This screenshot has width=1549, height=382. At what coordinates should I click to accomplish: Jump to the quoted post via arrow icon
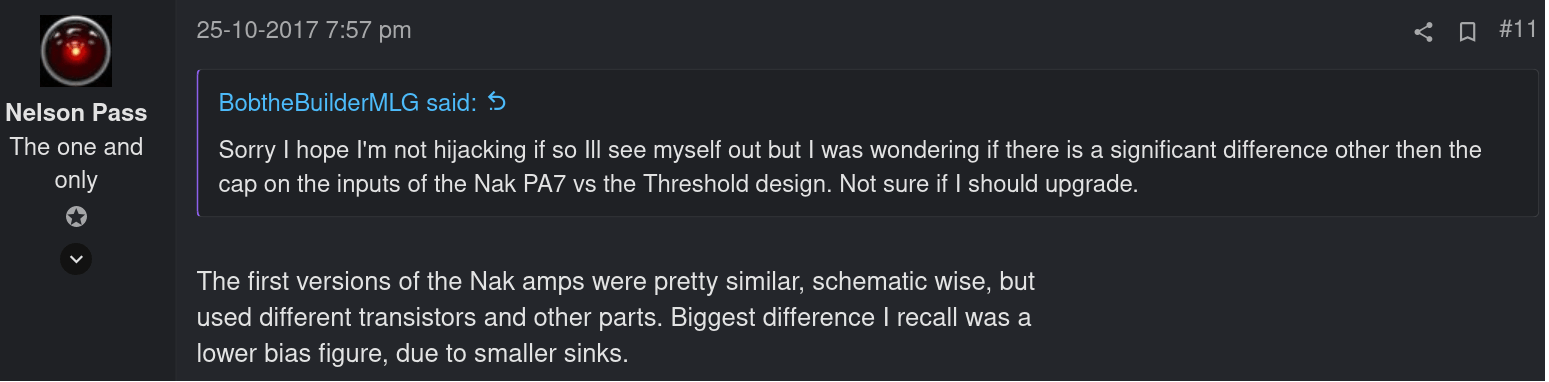497,102
